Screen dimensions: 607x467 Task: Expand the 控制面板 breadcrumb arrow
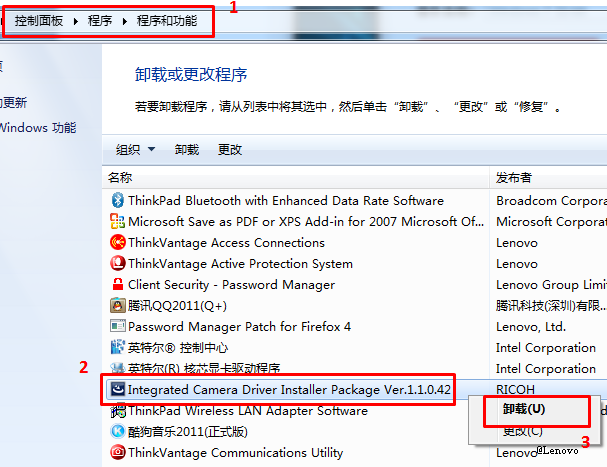point(75,20)
